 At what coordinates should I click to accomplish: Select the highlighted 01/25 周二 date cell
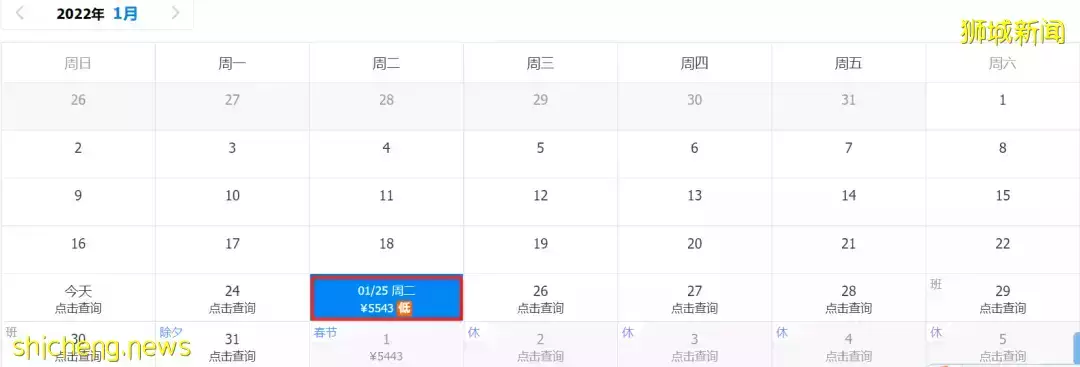click(x=386, y=298)
